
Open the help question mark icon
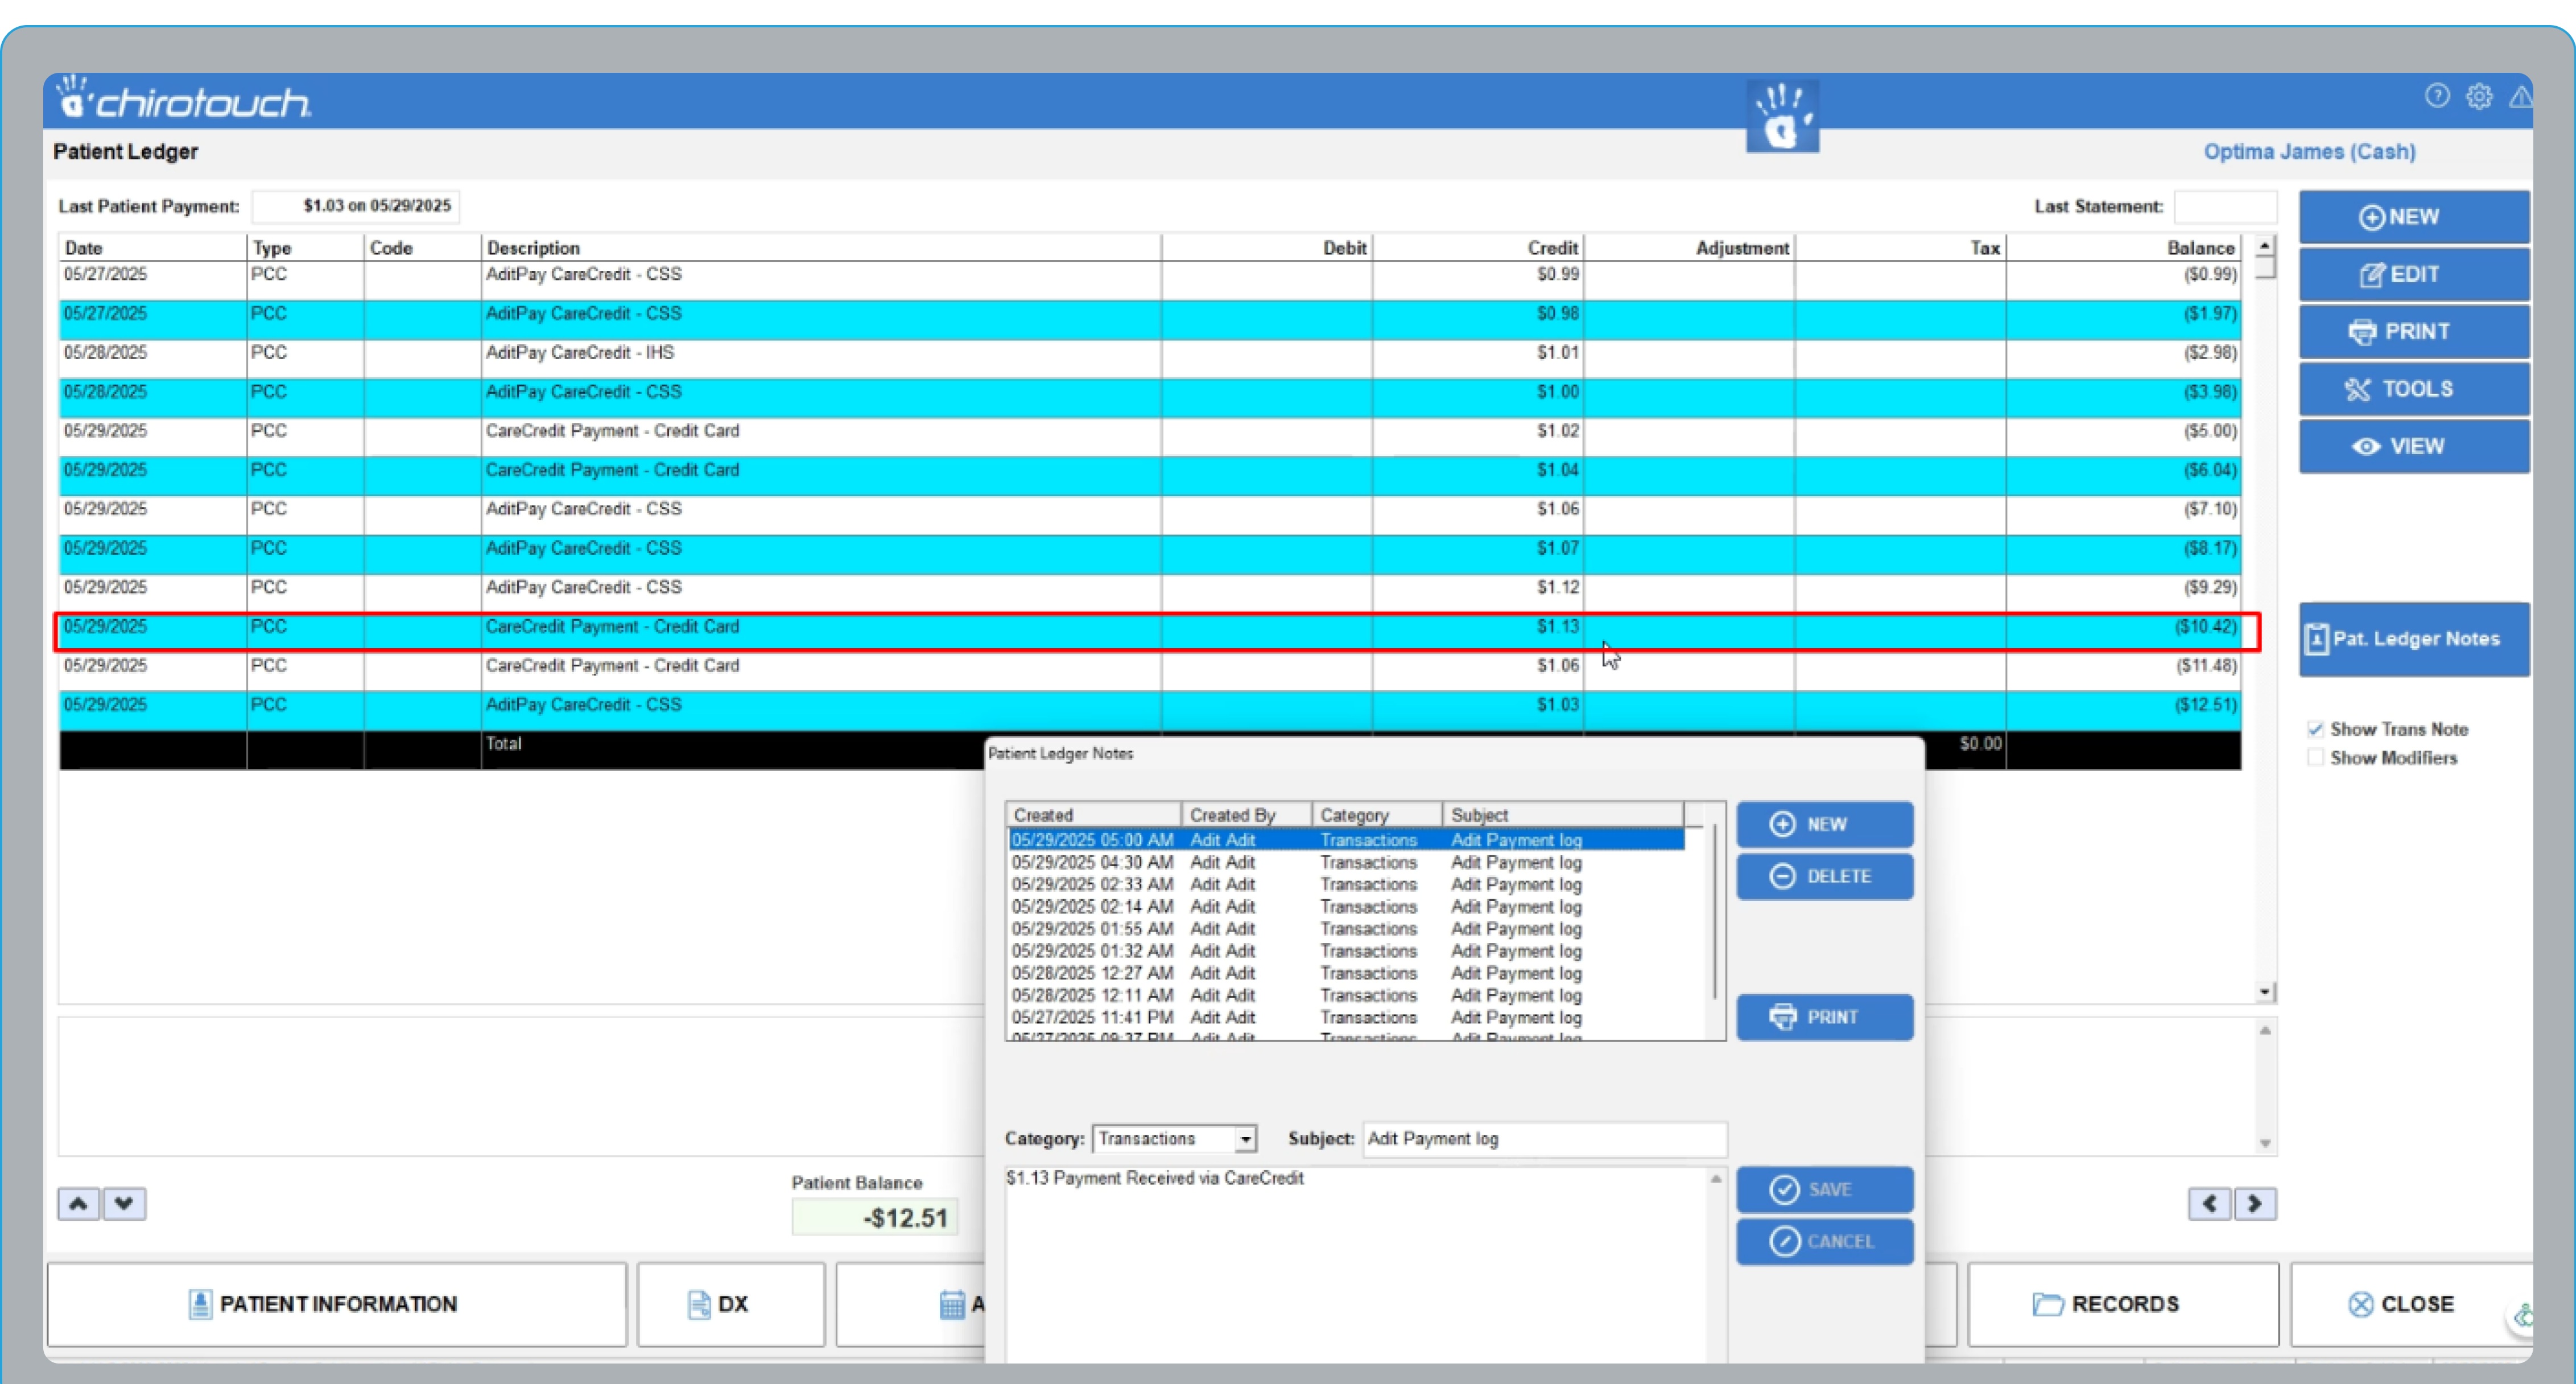pyautogui.click(x=2437, y=95)
